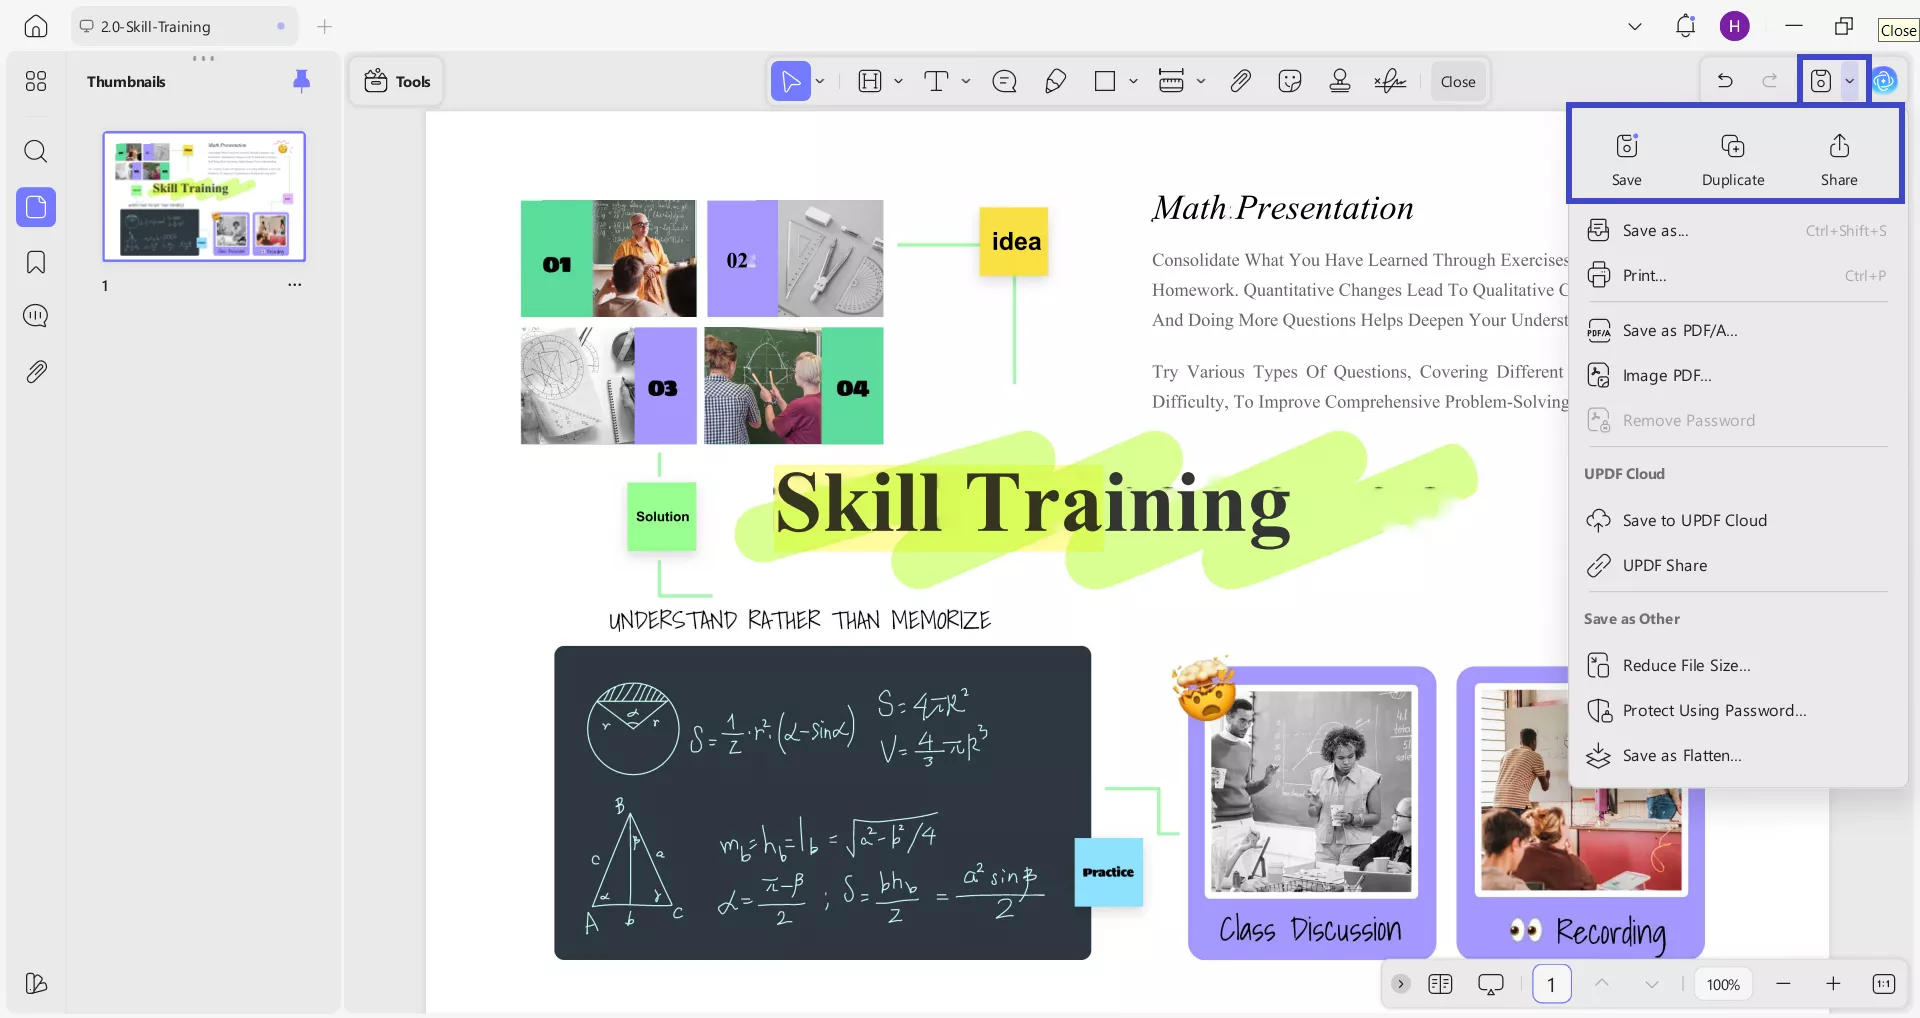Select the stamp tool

click(1340, 82)
